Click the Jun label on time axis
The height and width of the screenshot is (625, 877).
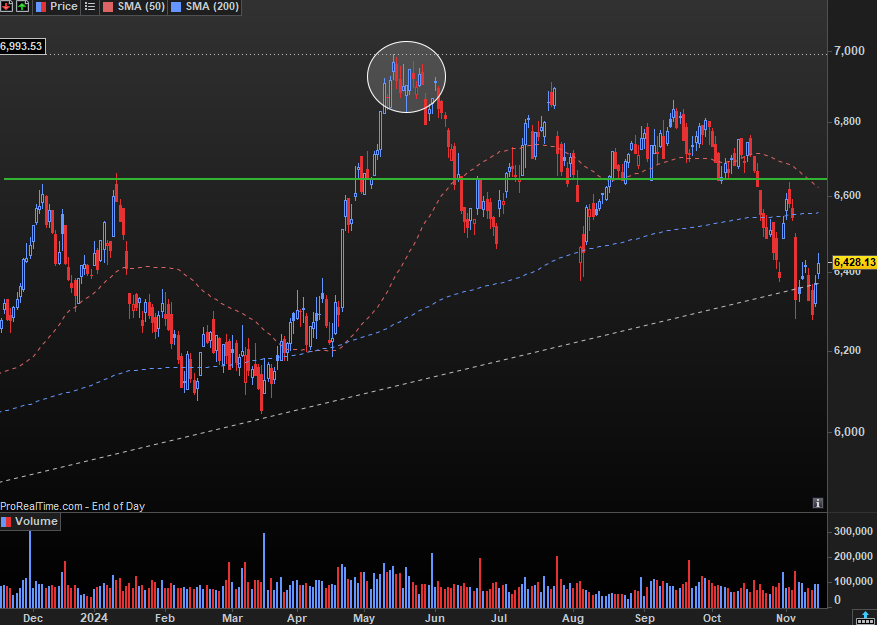434,618
